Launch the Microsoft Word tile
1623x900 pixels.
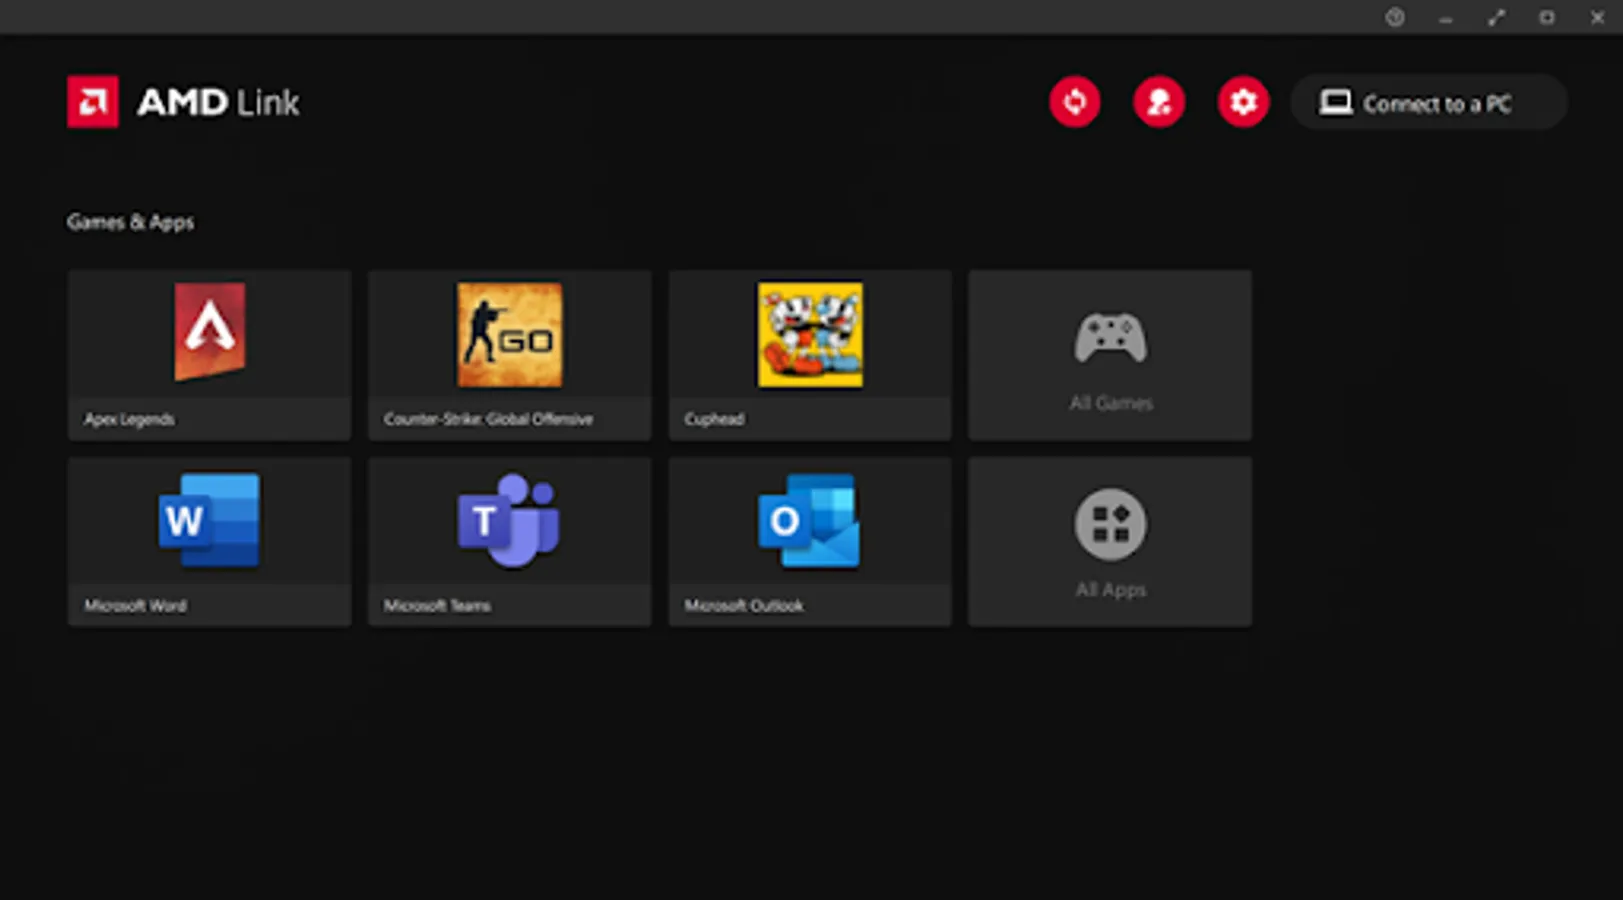210,542
